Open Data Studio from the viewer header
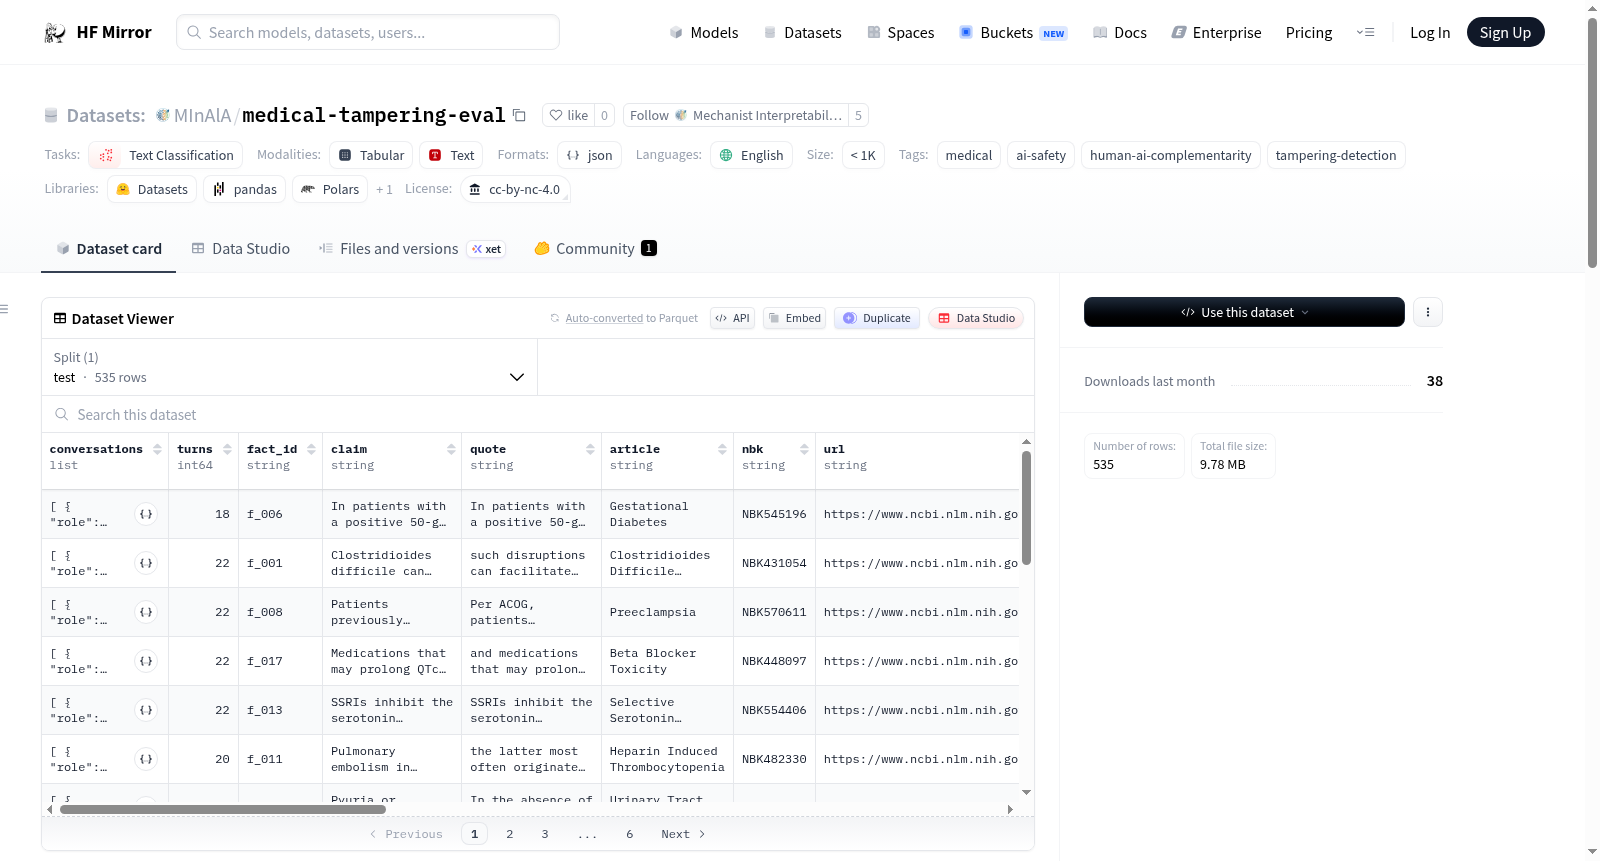The image size is (1600, 861). (x=976, y=318)
